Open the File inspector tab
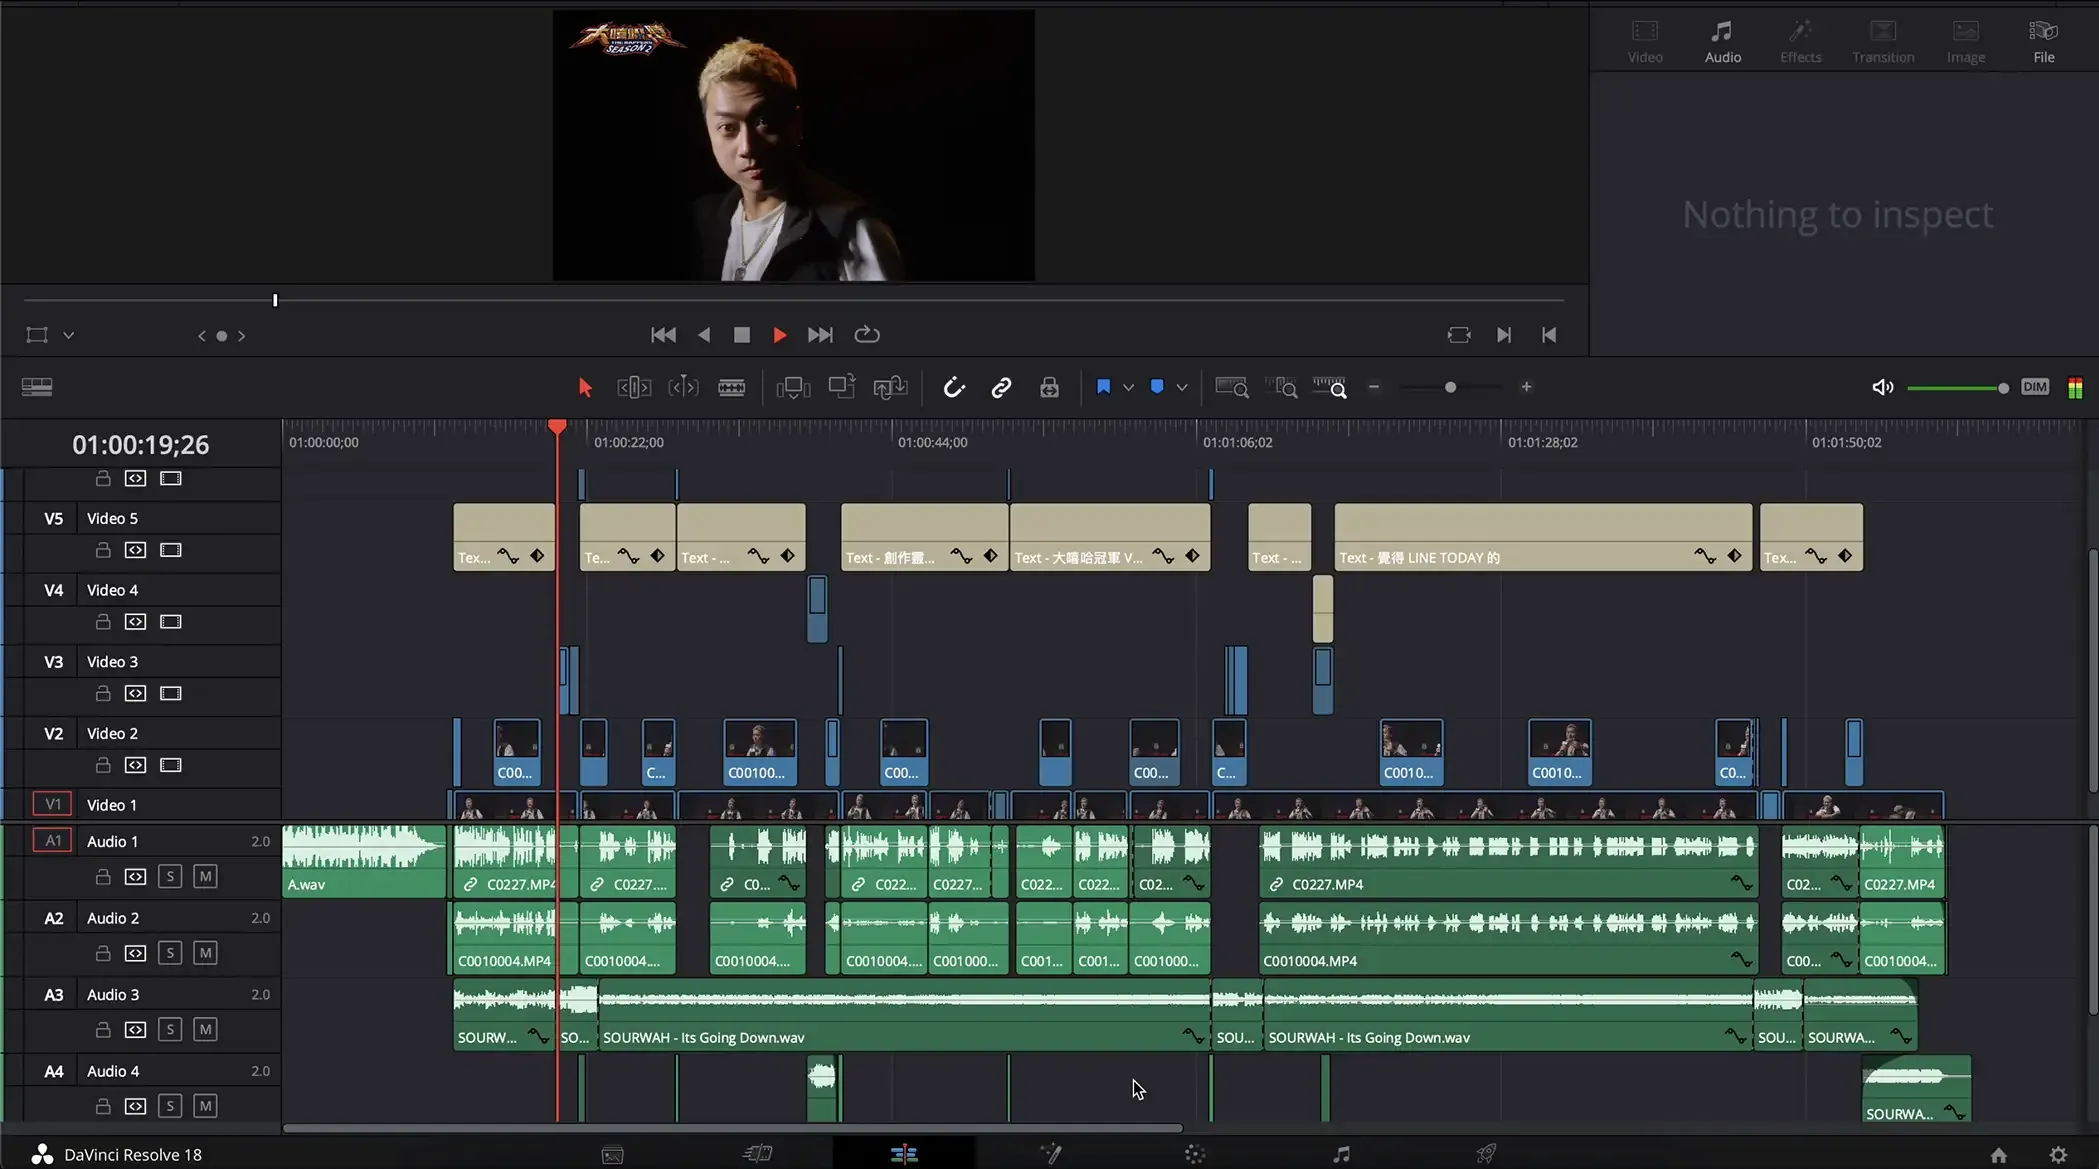Viewport: 2099px width, 1169px height. tap(2043, 42)
